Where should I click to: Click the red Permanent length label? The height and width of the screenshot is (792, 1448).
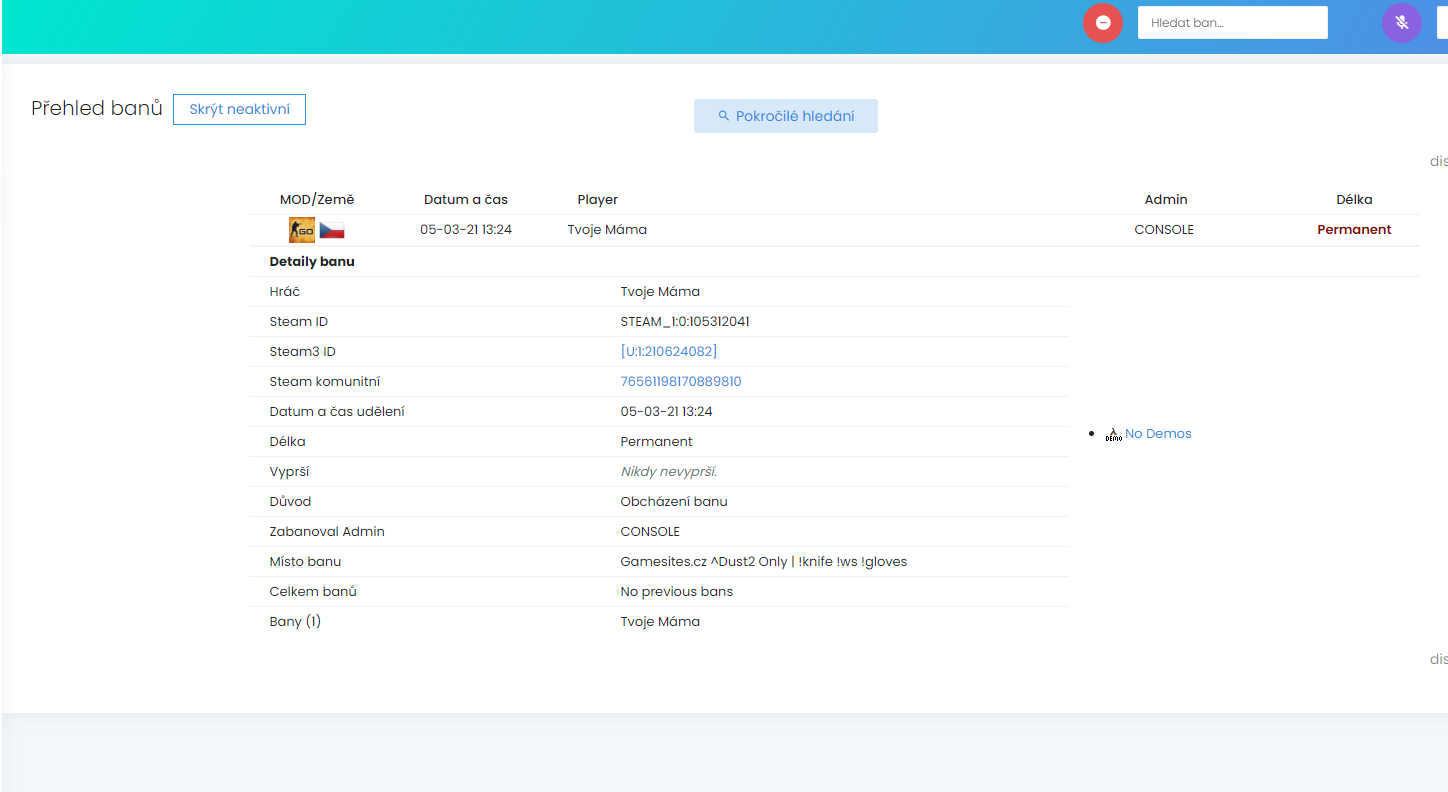[1354, 230]
